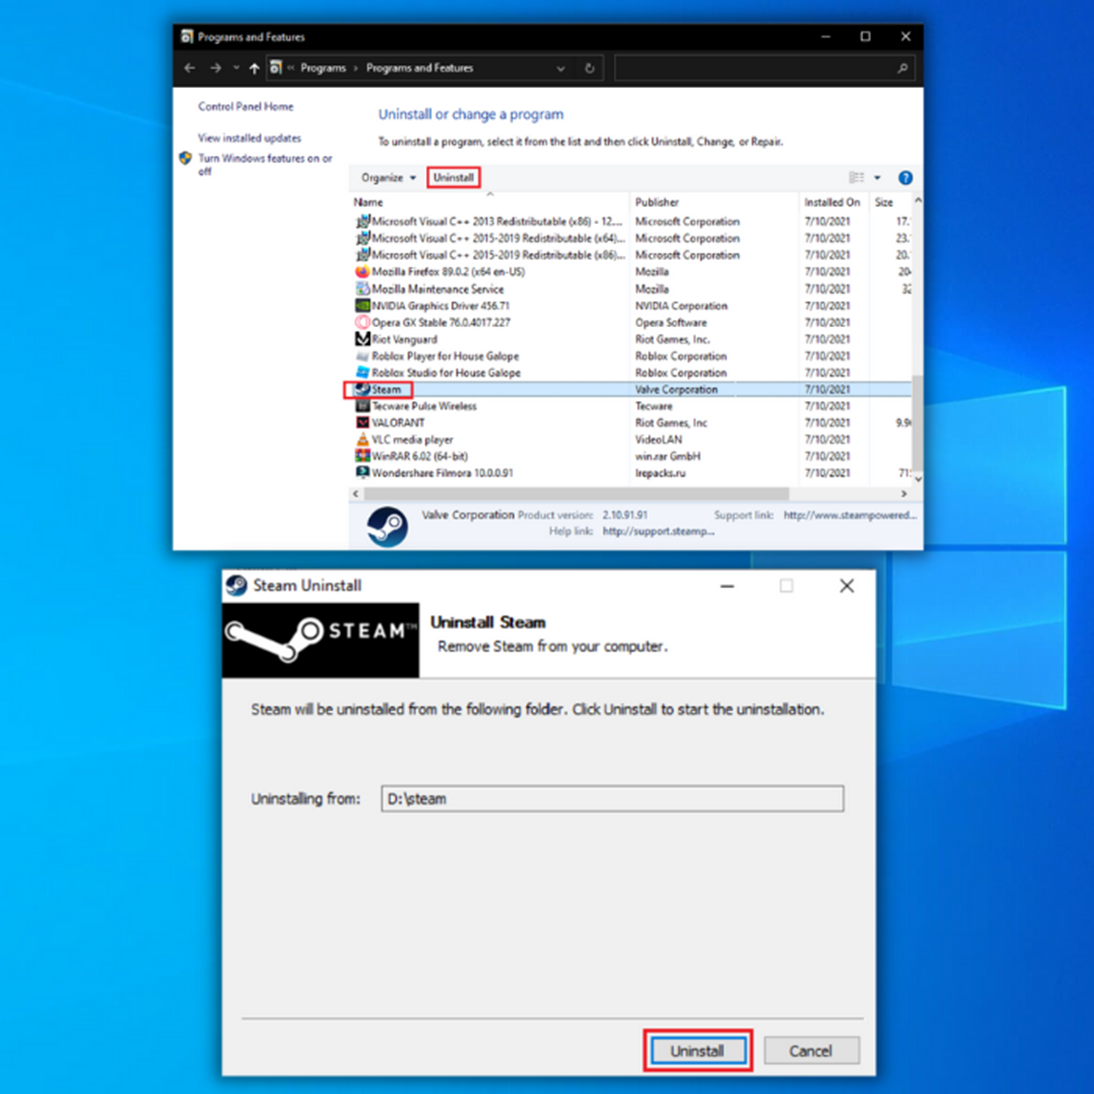Open Control Panel Home link
The width and height of the screenshot is (1094, 1094).
(246, 106)
